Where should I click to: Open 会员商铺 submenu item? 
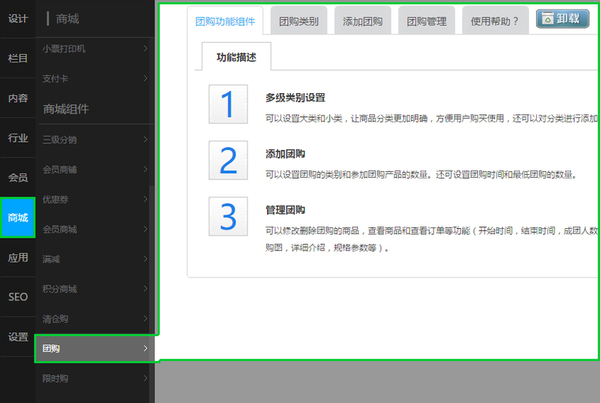(x=95, y=170)
